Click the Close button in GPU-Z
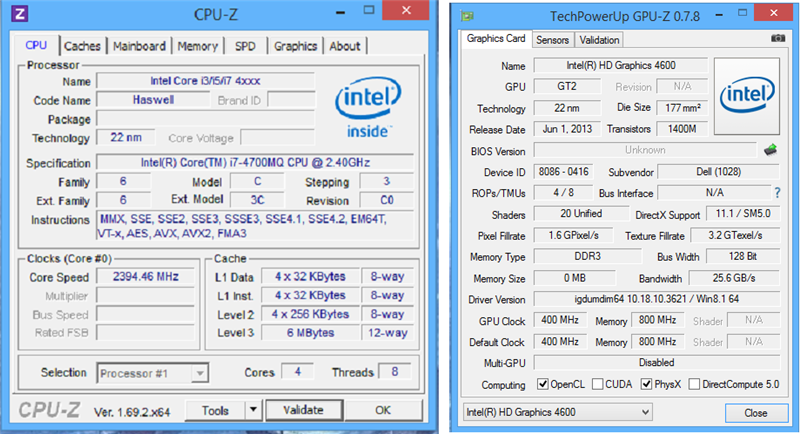 (x=756, y=413)
